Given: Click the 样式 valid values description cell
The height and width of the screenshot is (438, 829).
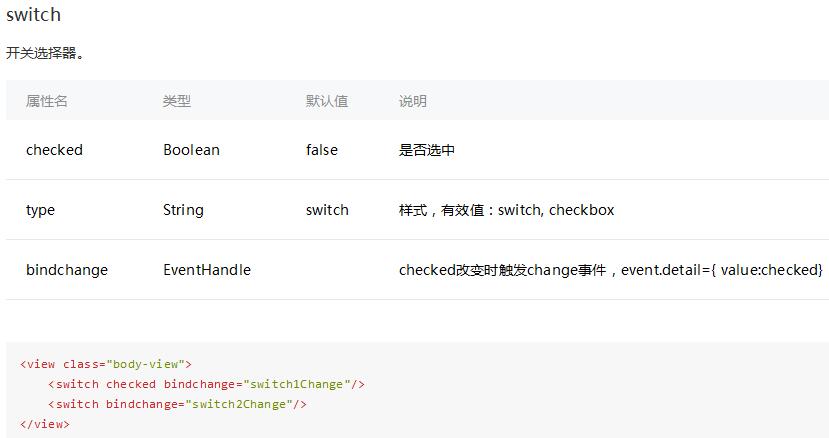Looking at the screenshot, I should tap(506, 210).
